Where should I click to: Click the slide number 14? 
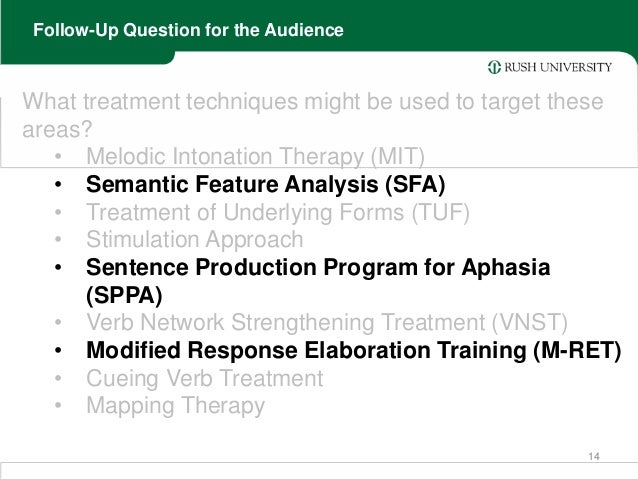point(594,457)
